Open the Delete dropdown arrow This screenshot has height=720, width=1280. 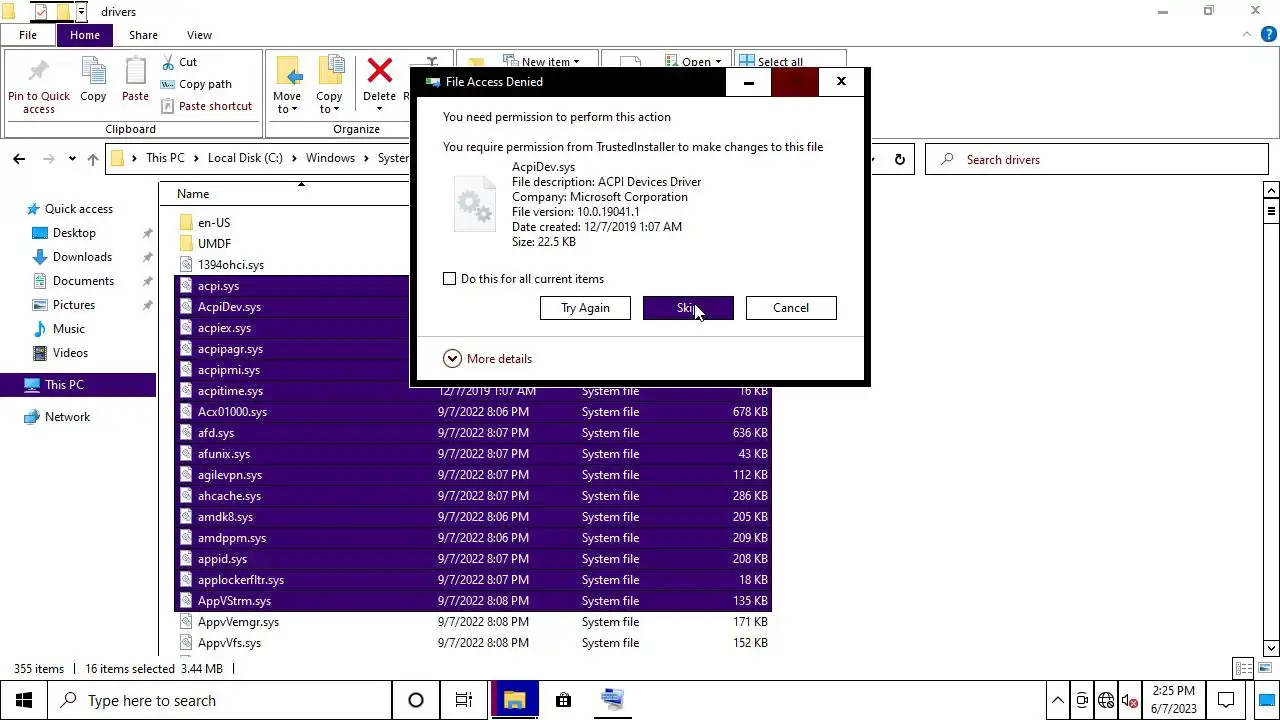[x=379, y=109]
